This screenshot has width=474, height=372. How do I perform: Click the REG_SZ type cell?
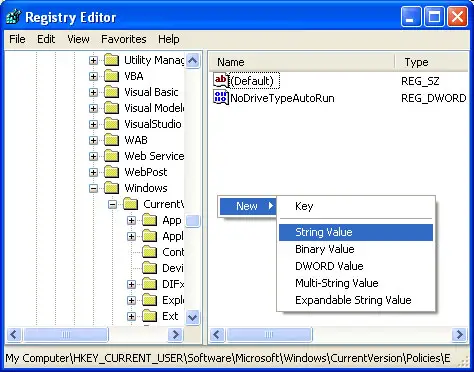point(420,81)
